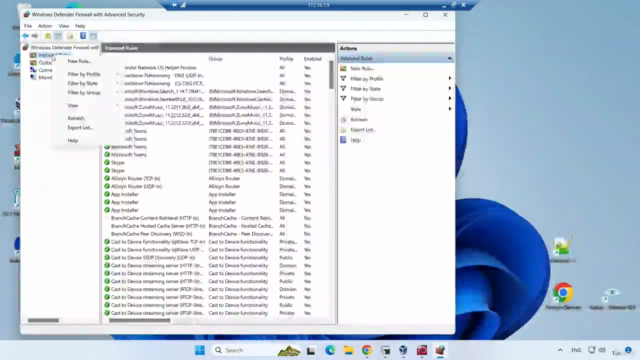Screen dimensions: 640x360
Task: Open the File menu
Action: point(28,26)
